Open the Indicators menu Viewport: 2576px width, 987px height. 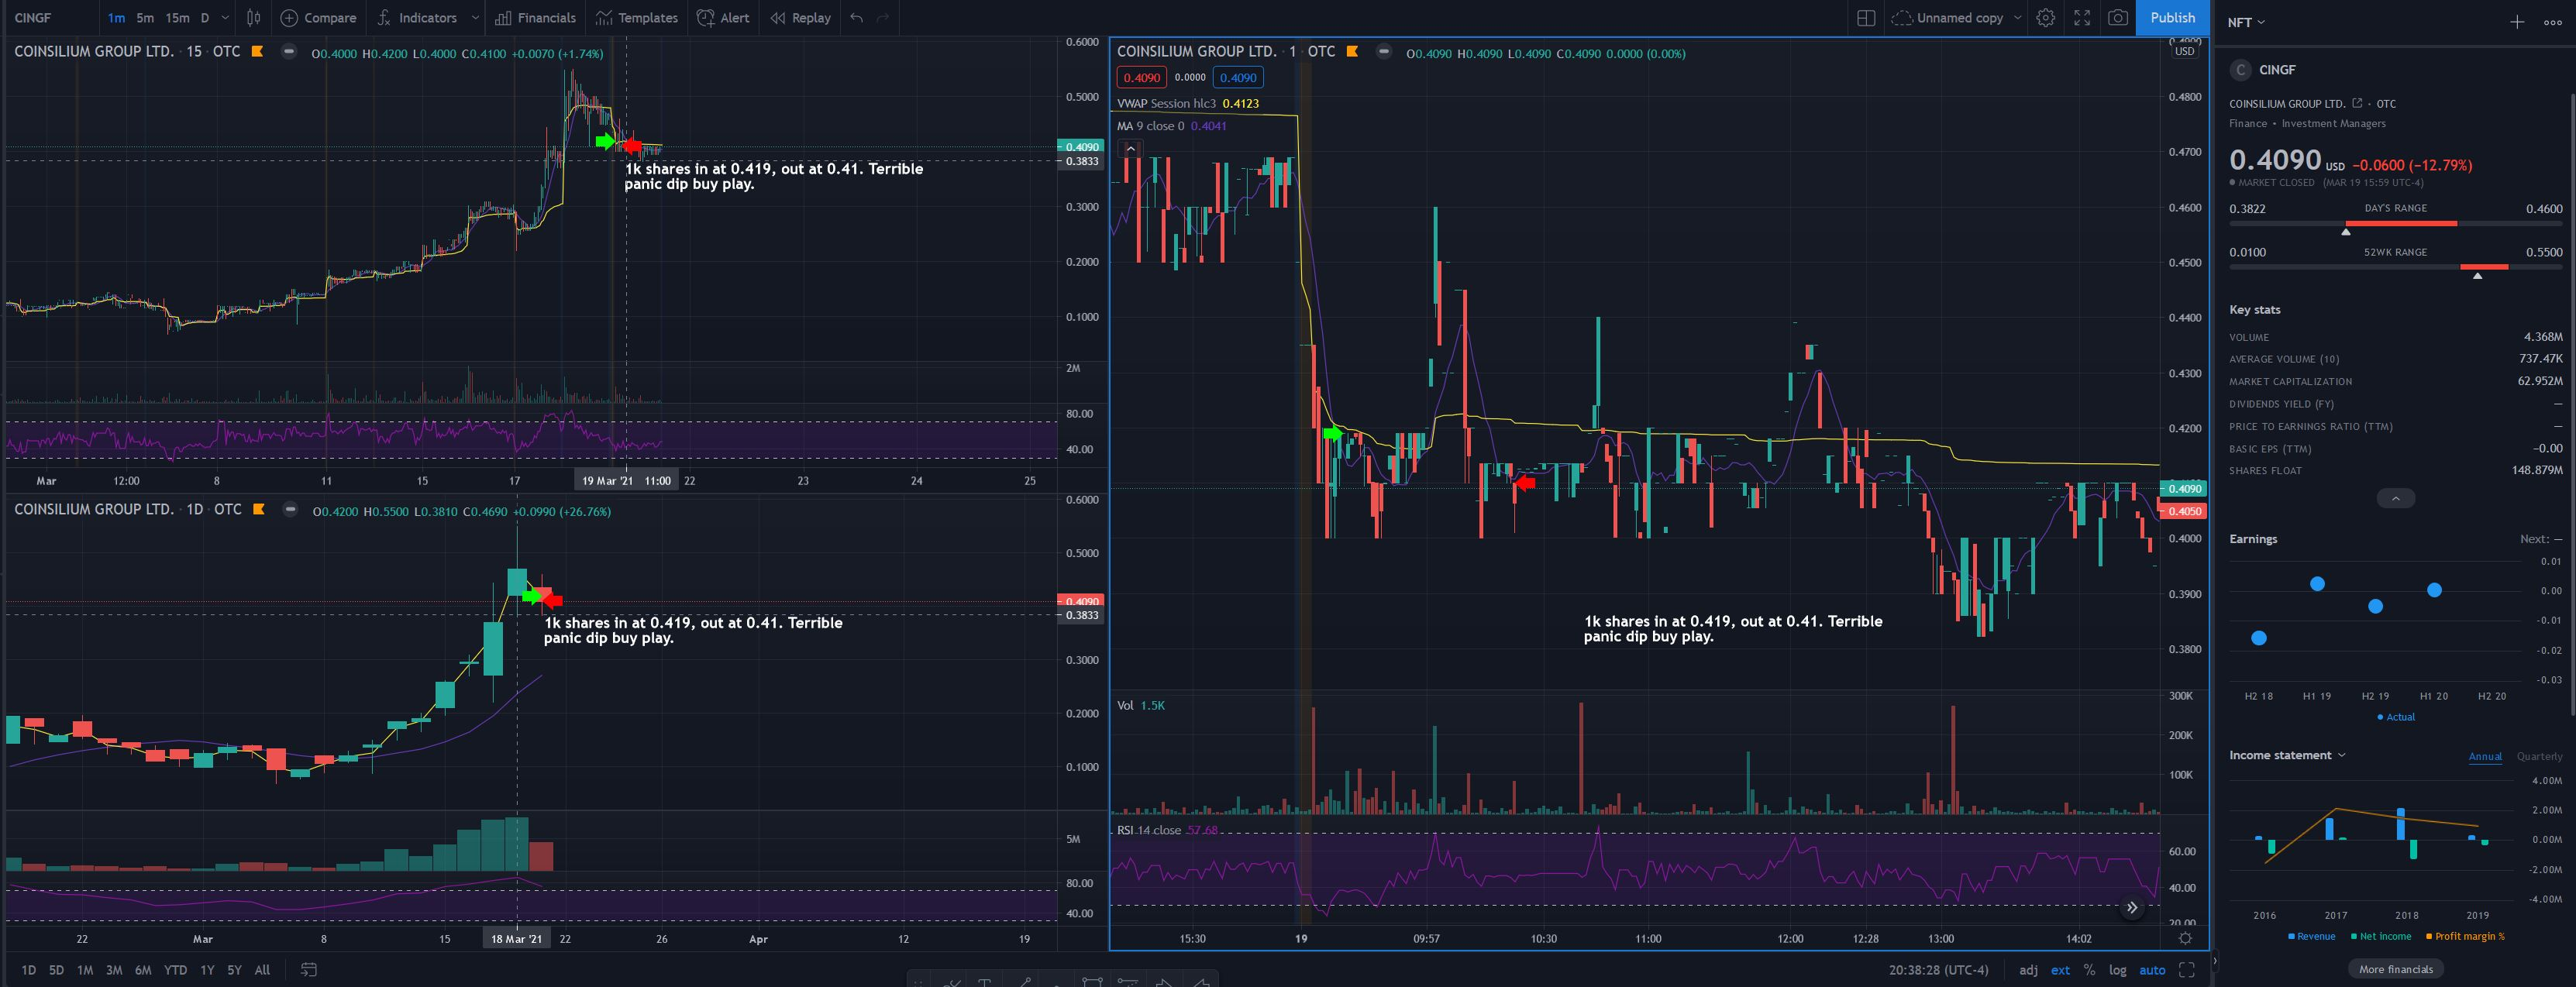[418, 18]
